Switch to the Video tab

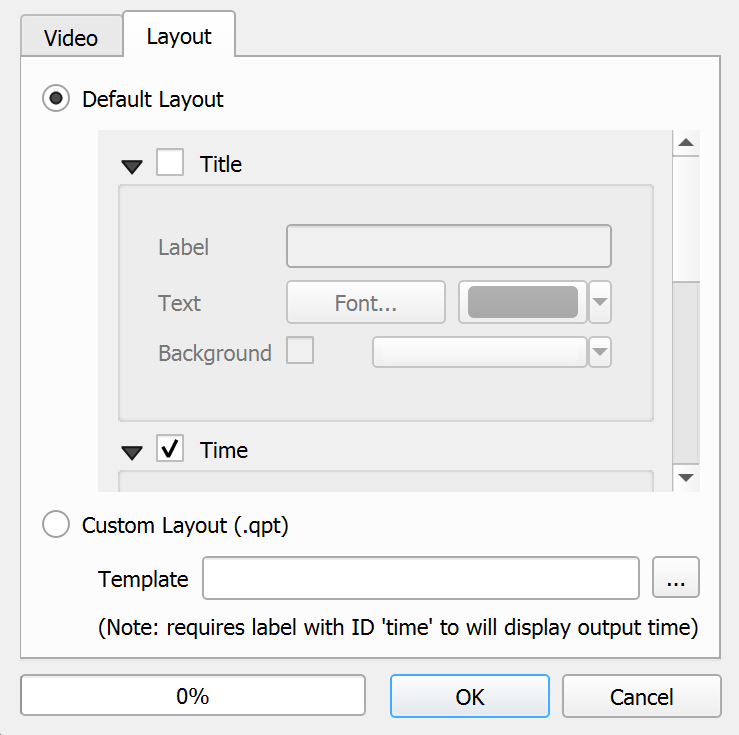pyautogui.click(x=71, y=38)
